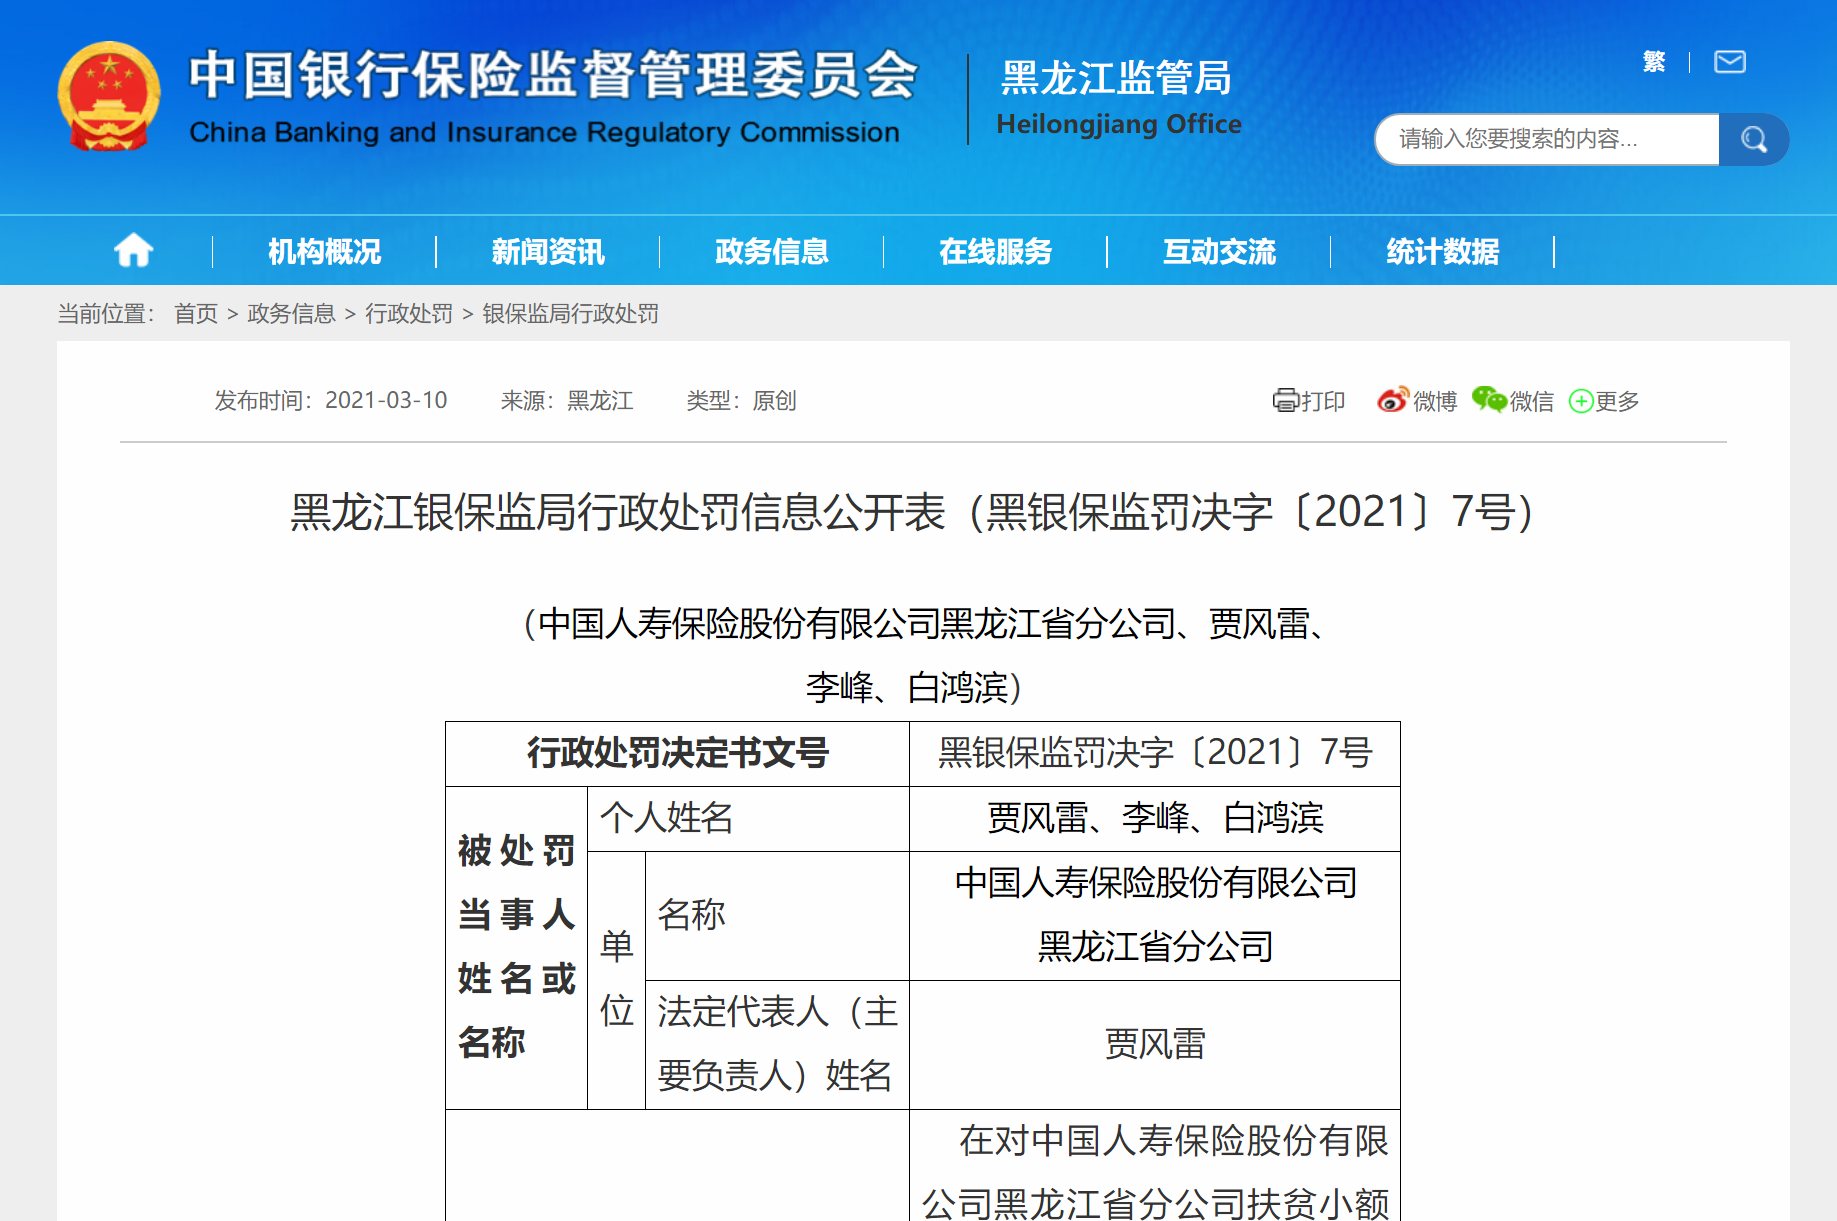The image size is (1837, 1221).
Task: Click the Heilongjiang Office English label
Action: [1119, 124]
